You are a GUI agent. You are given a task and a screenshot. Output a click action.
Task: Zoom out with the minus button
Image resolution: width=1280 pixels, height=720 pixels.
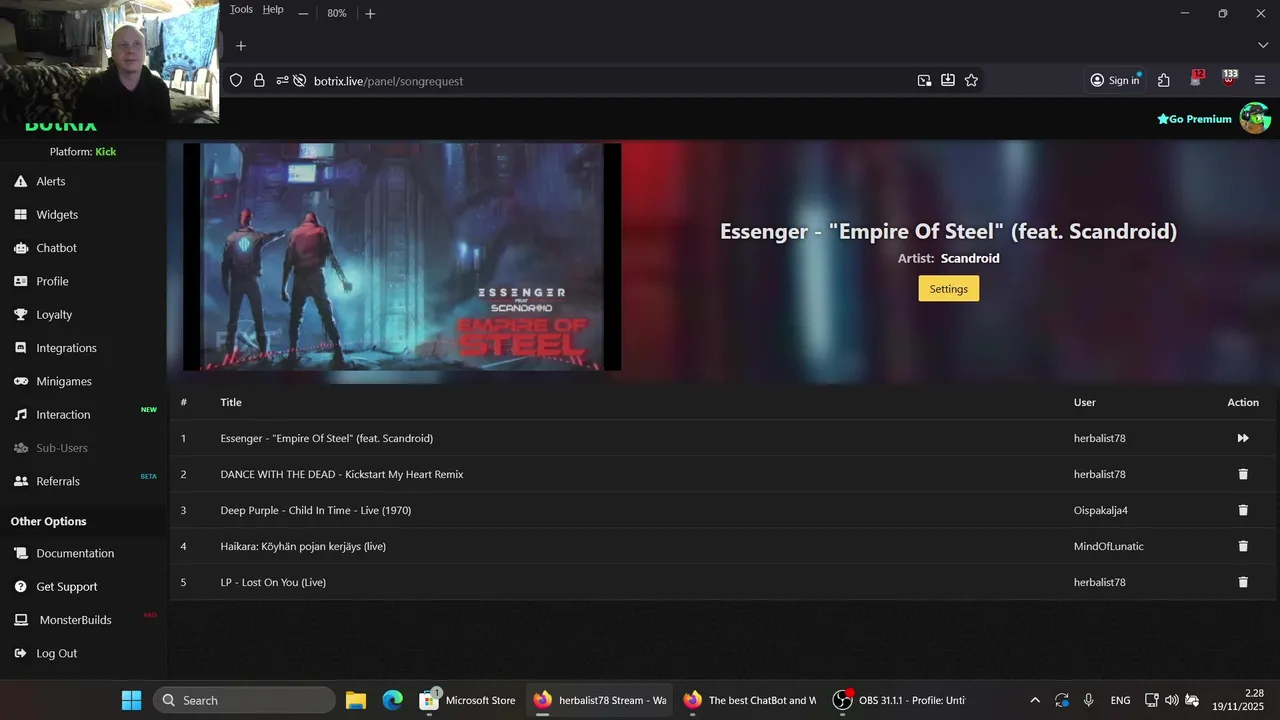coord(303,13)
